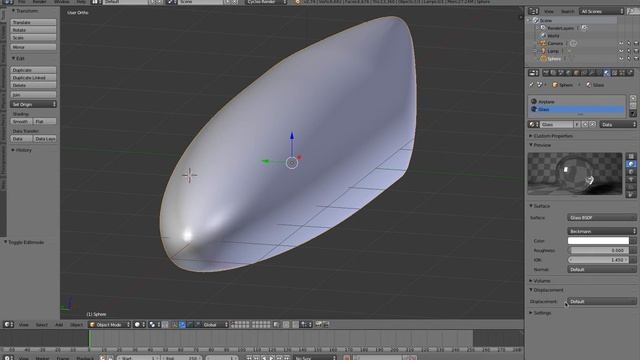The height and width of the screenshot is (360, 640).
Task: Open the pivot point selector
Action: [154, 324]
